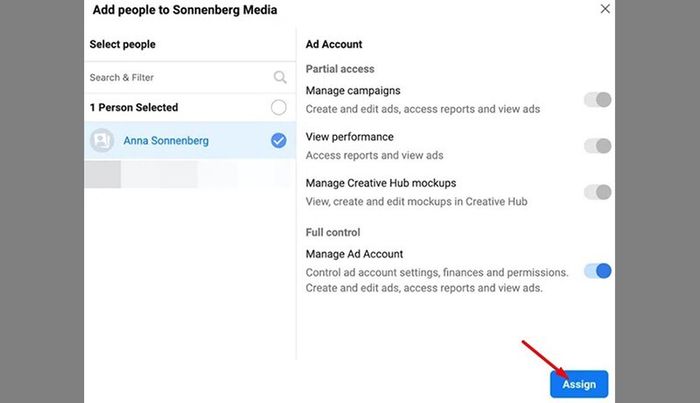
Task: Click the Ad Account heading
Action: tap(334, 44)
